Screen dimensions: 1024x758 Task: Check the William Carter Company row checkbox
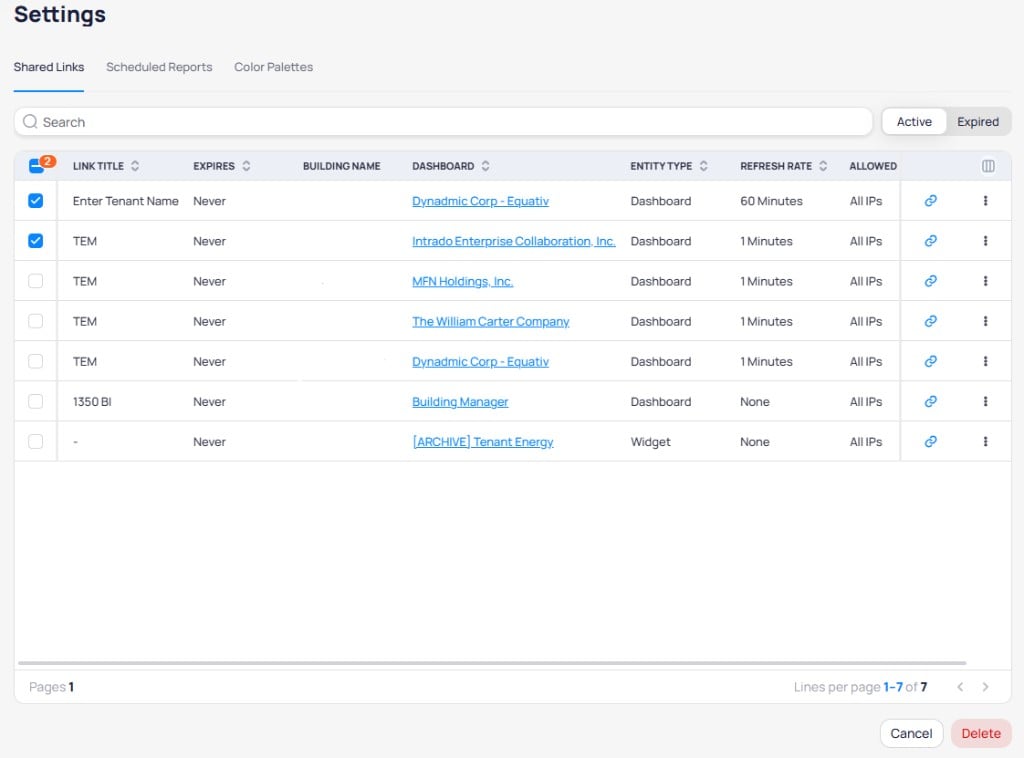[36, 321]
